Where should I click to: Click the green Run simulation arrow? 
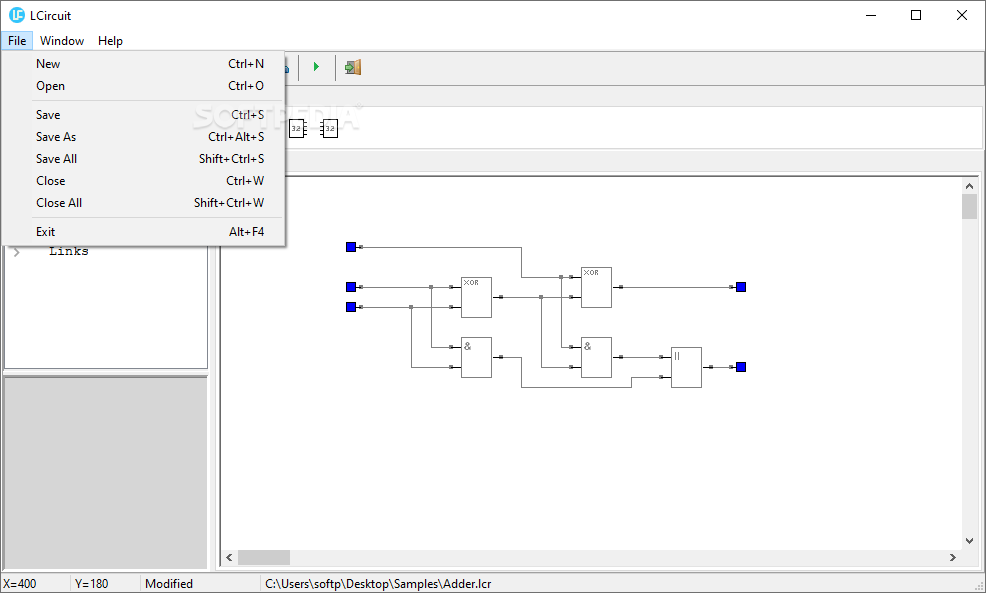(316, 67)
